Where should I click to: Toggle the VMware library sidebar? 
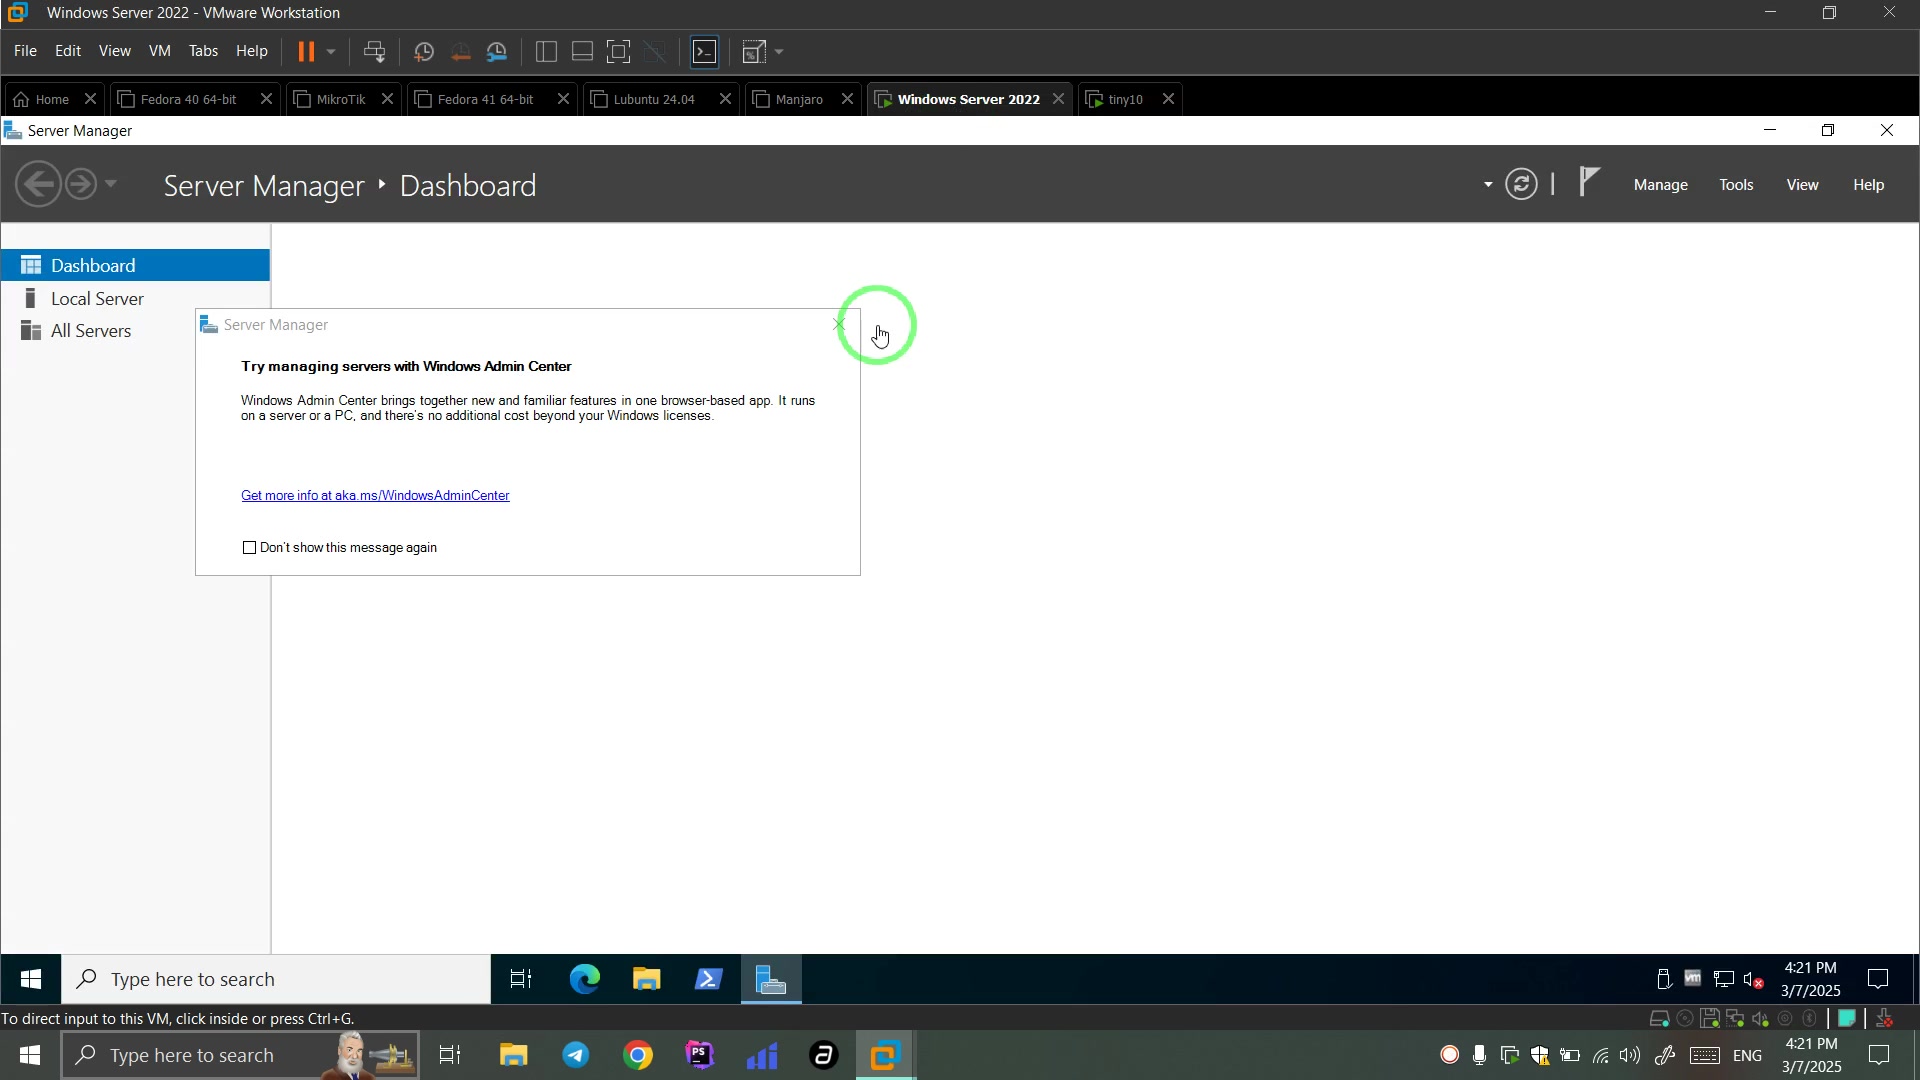[546, 52]
